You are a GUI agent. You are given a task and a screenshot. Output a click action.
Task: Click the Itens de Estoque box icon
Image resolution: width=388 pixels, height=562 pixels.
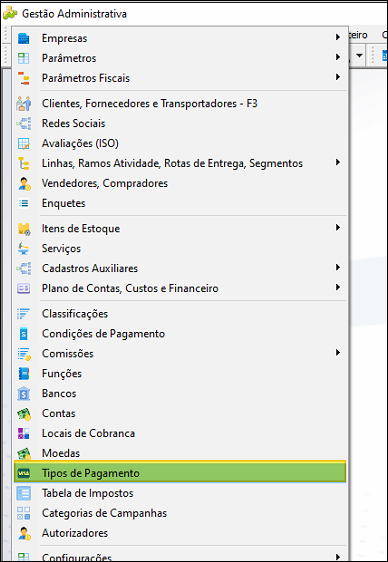24,229
